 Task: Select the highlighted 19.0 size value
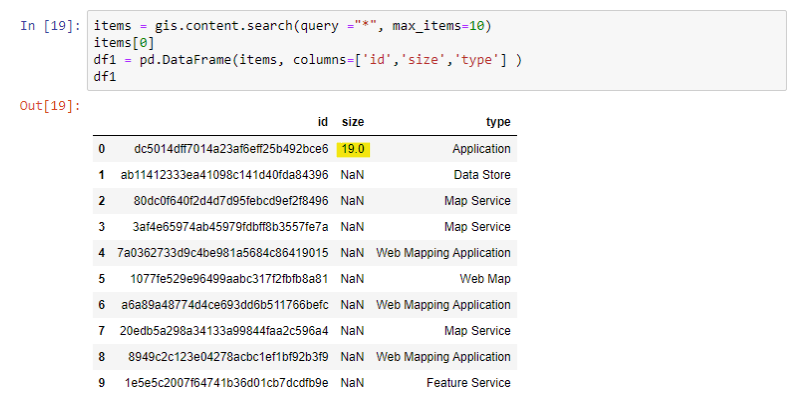pyautogui.click(x=353, y=149)
